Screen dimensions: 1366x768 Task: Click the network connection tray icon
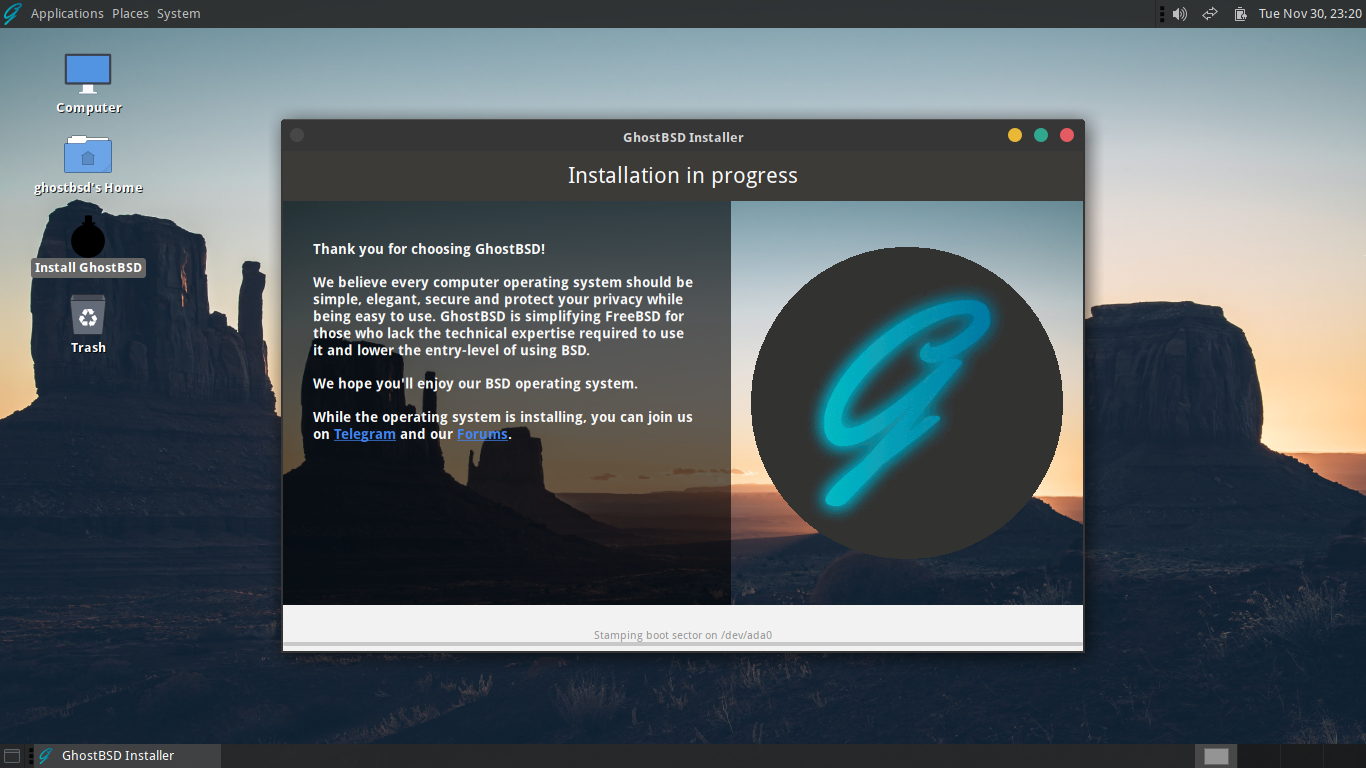pos(1209,14)
